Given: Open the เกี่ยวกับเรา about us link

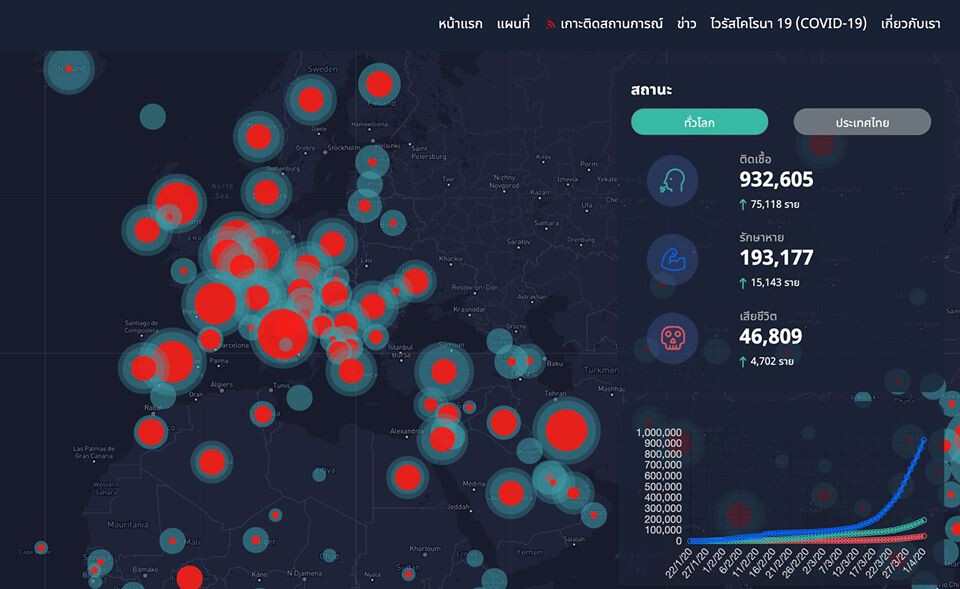Looking at the screenshot, I should (x=911, y=24).
